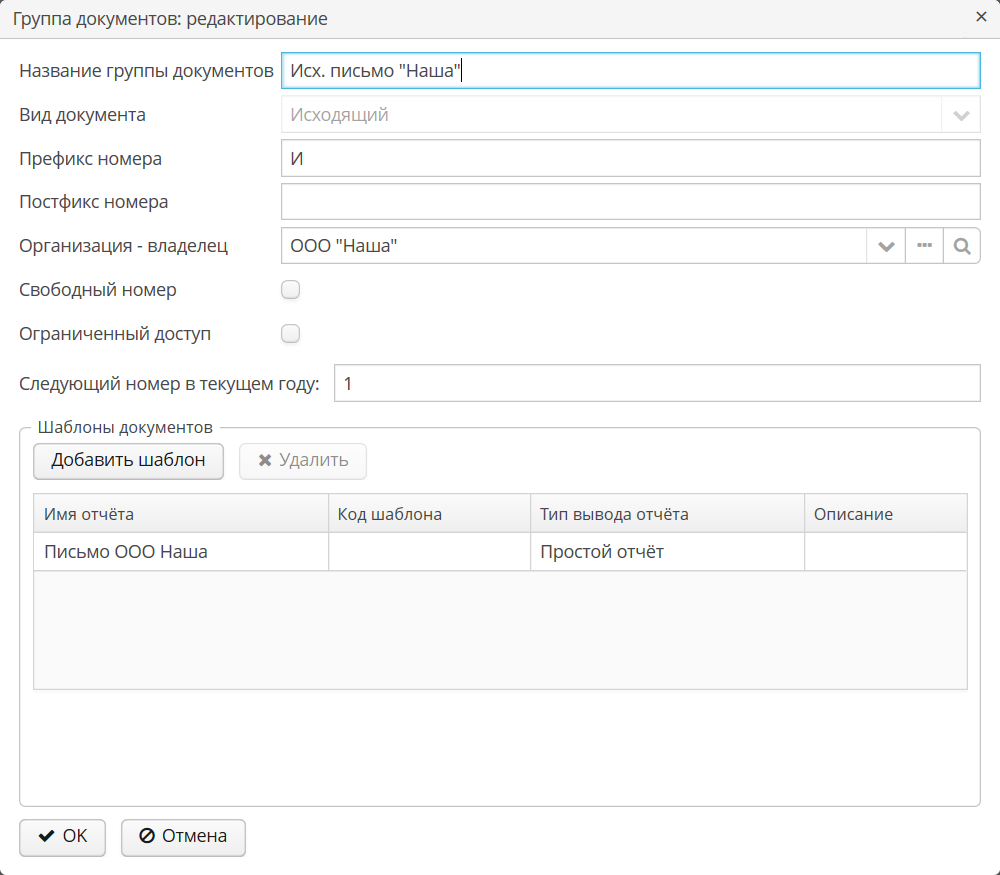This screenshot has height=875, width=1000.
Task: Open the 'Вид документа' dropdown arrow
Action: [x=961, y=115]
